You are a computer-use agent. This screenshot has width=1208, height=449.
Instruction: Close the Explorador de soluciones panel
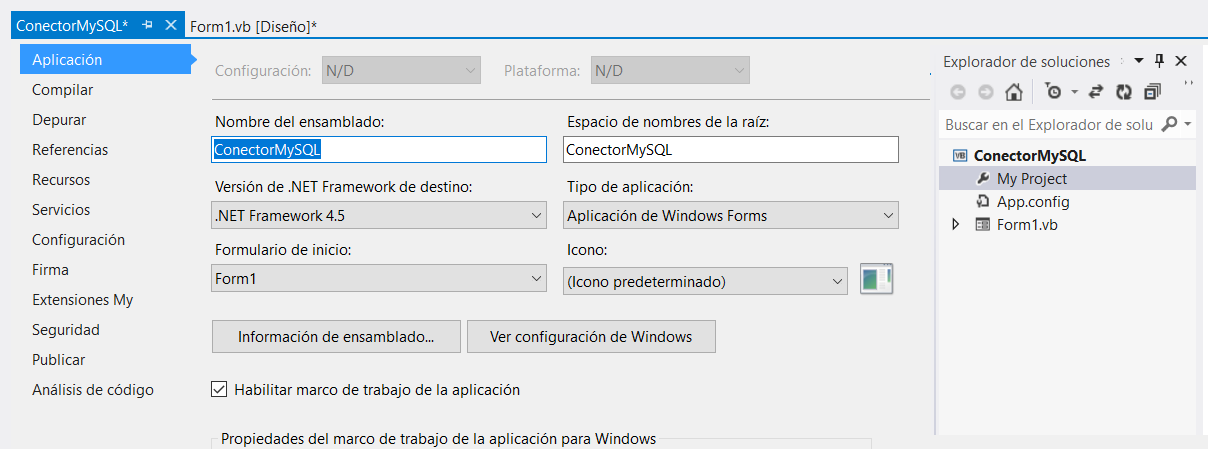click(x=1181, y=61)
